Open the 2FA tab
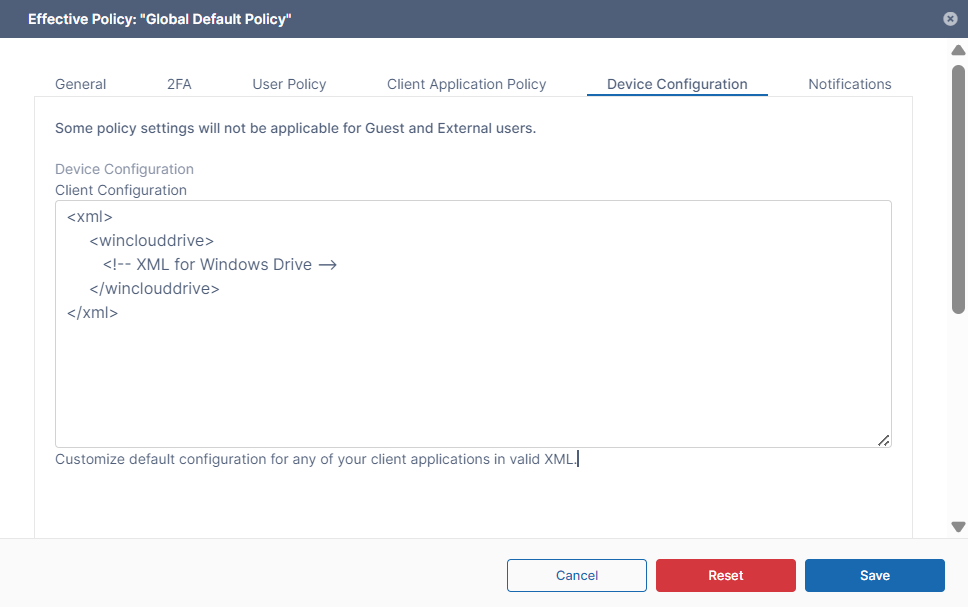 click(179, 84)
